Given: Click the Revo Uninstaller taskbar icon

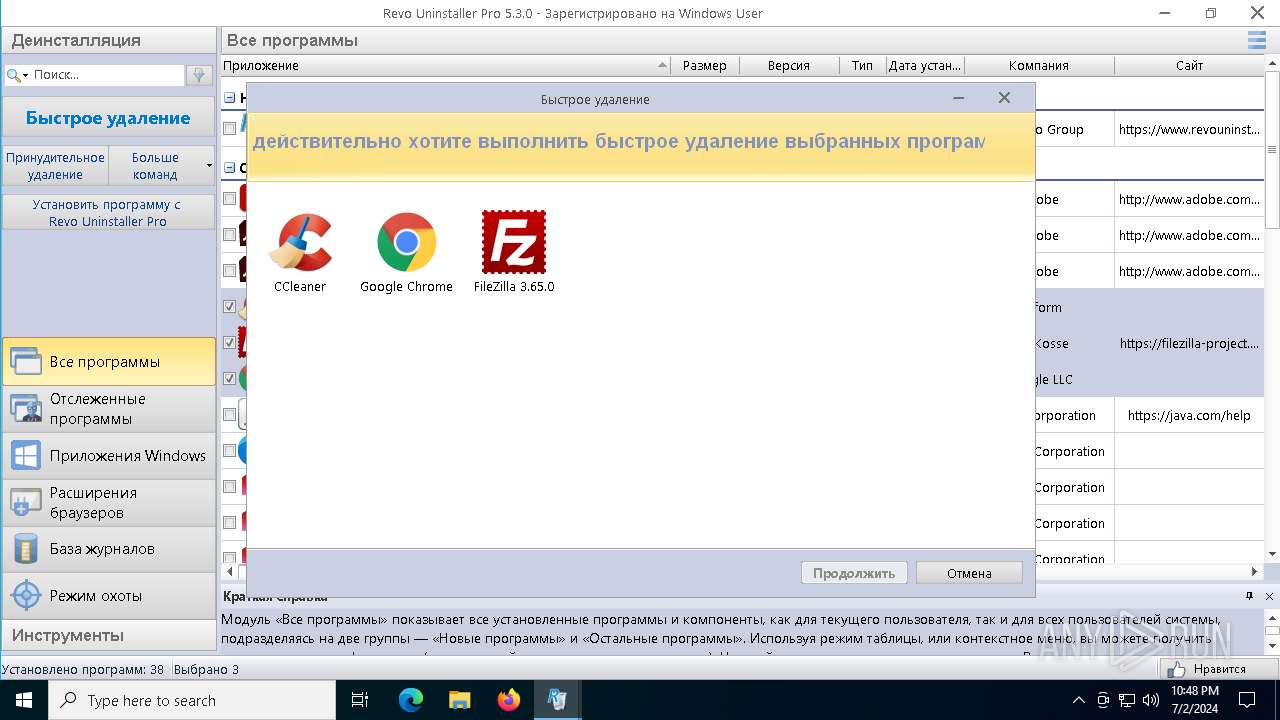Looking at the screenshot, I should pos(557,700).
